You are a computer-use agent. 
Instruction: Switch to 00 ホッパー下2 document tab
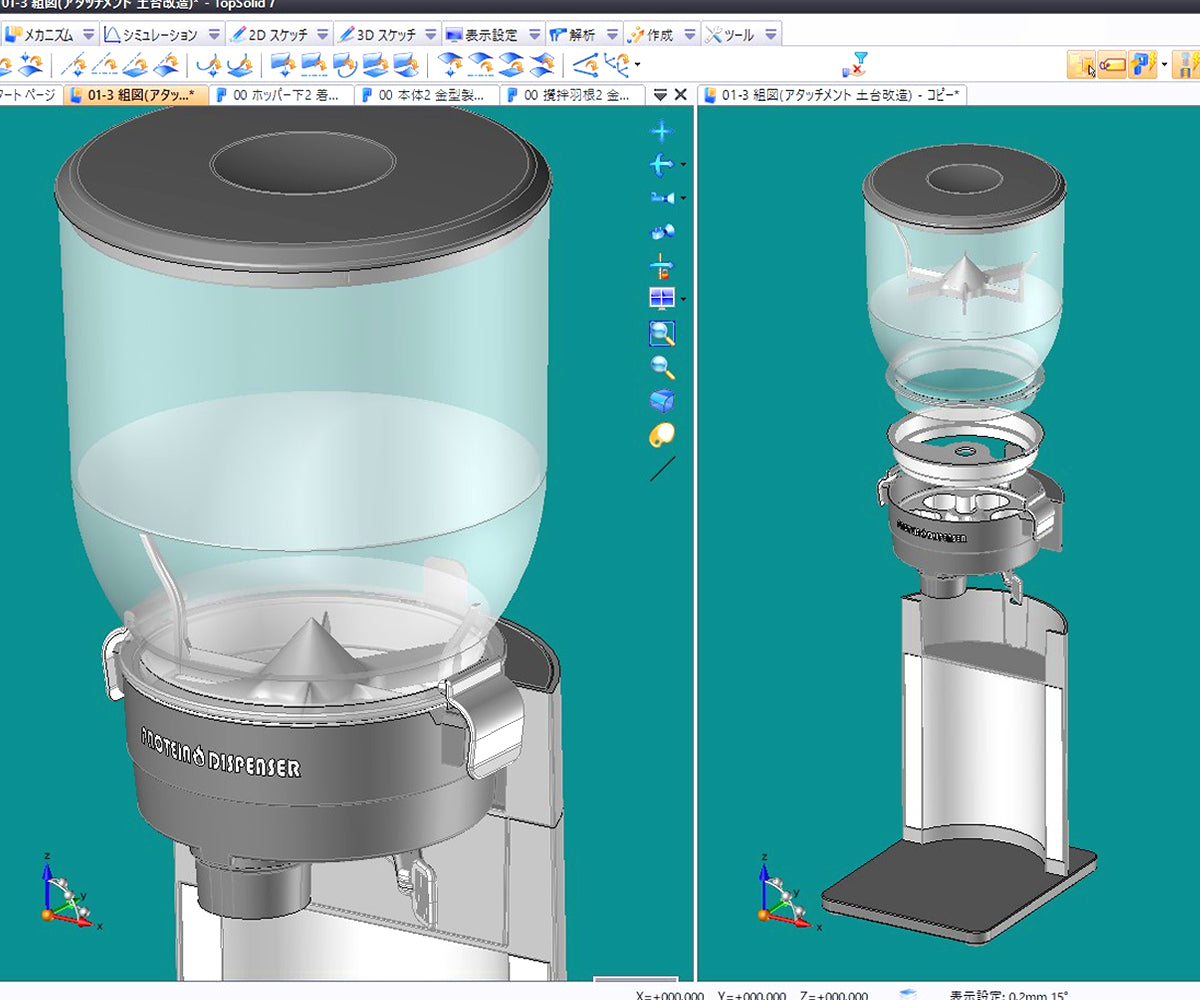coord(285,96)
